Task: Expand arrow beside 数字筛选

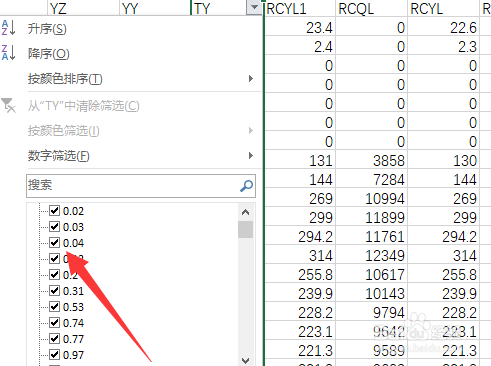Action: click(x=251, y=155)
